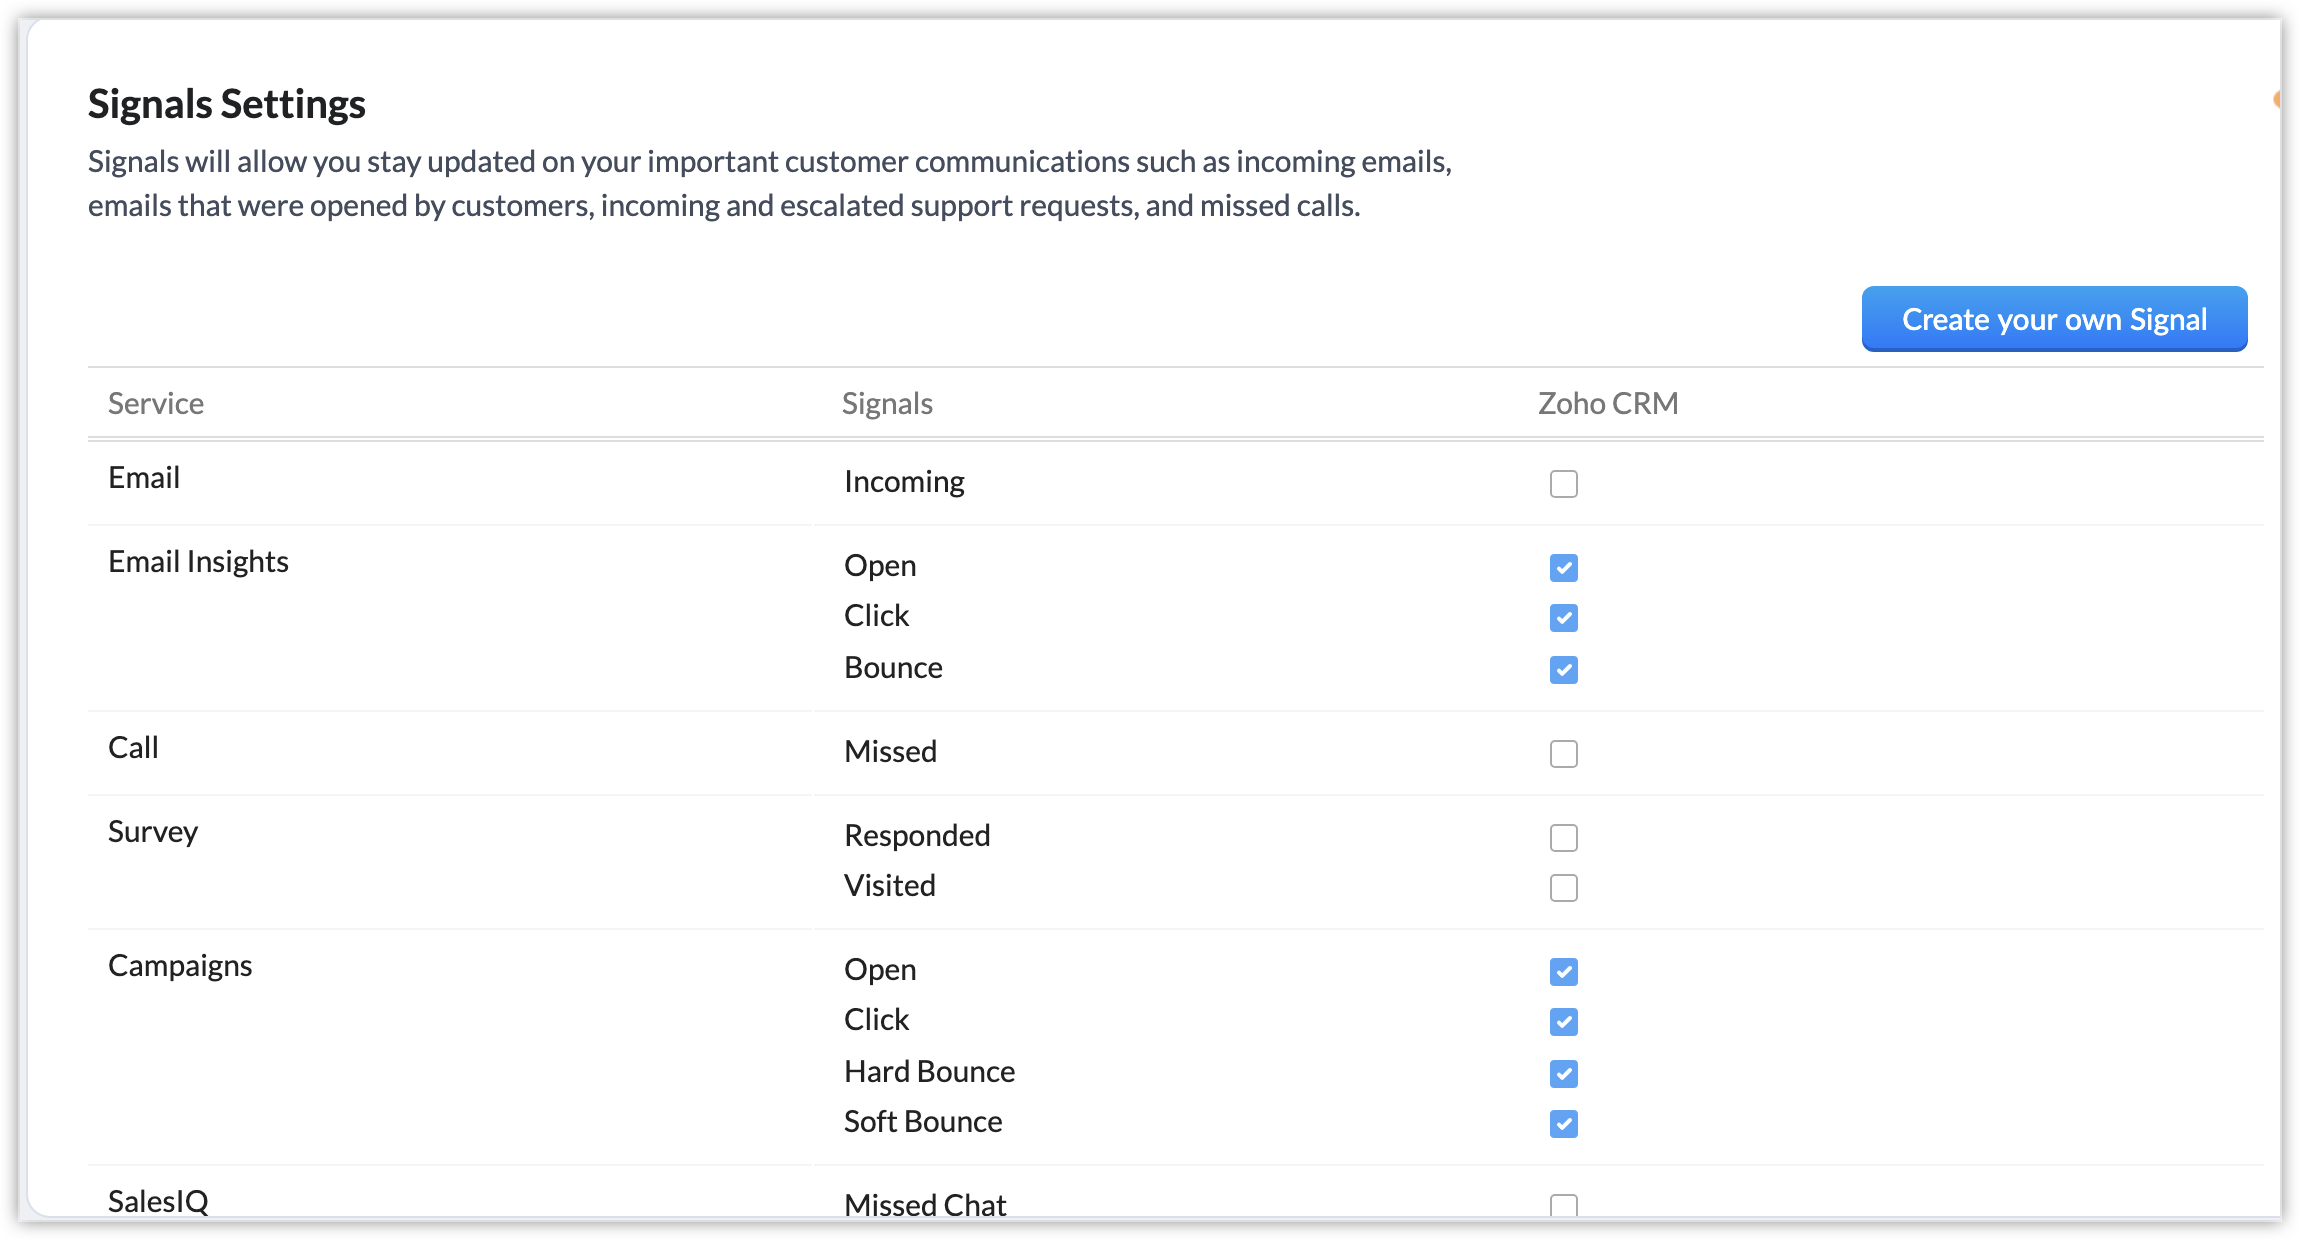Screen dimensions: 2300x1240
Task: Uncheck the Email Insights Open signal
Action: coord(1563,568)
